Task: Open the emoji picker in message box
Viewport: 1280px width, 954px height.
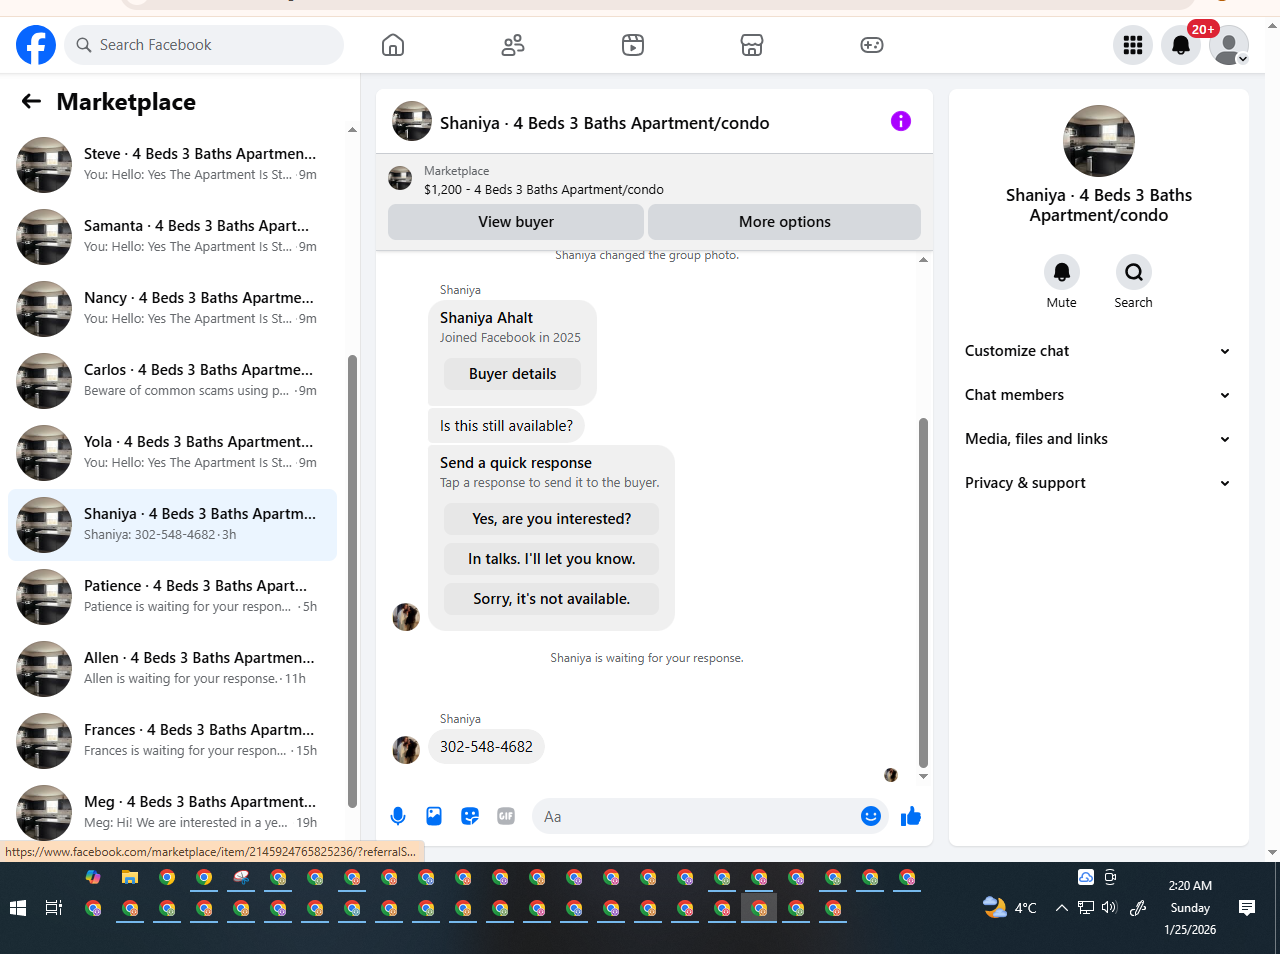Action: point(871,816)
